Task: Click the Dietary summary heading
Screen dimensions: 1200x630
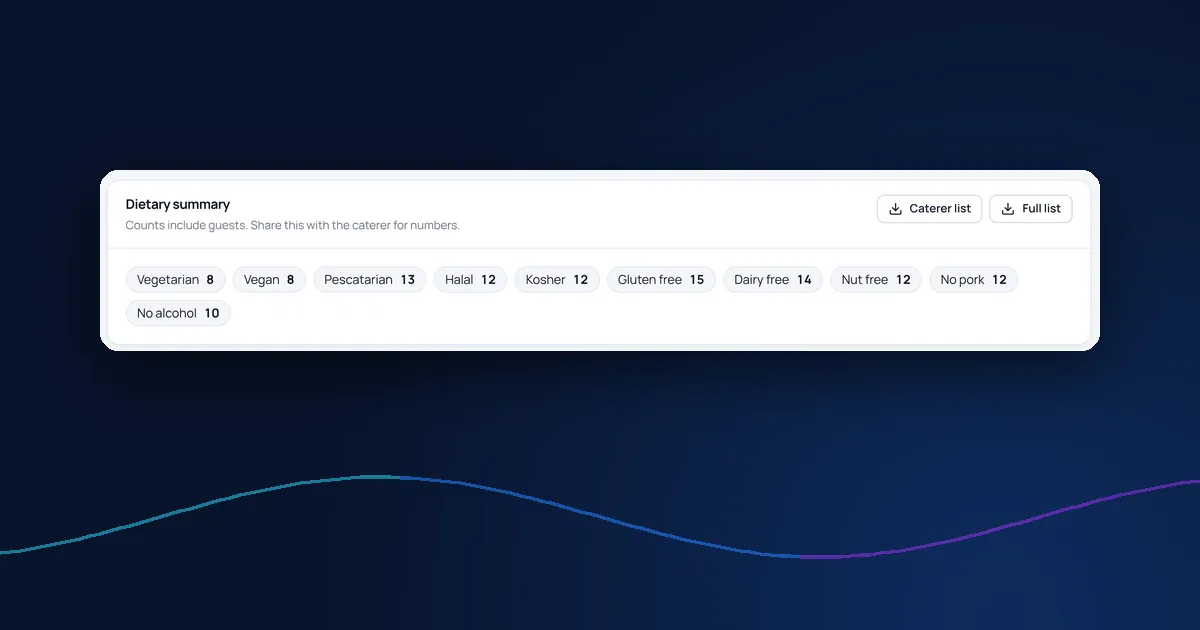Action: coord(178,205)
